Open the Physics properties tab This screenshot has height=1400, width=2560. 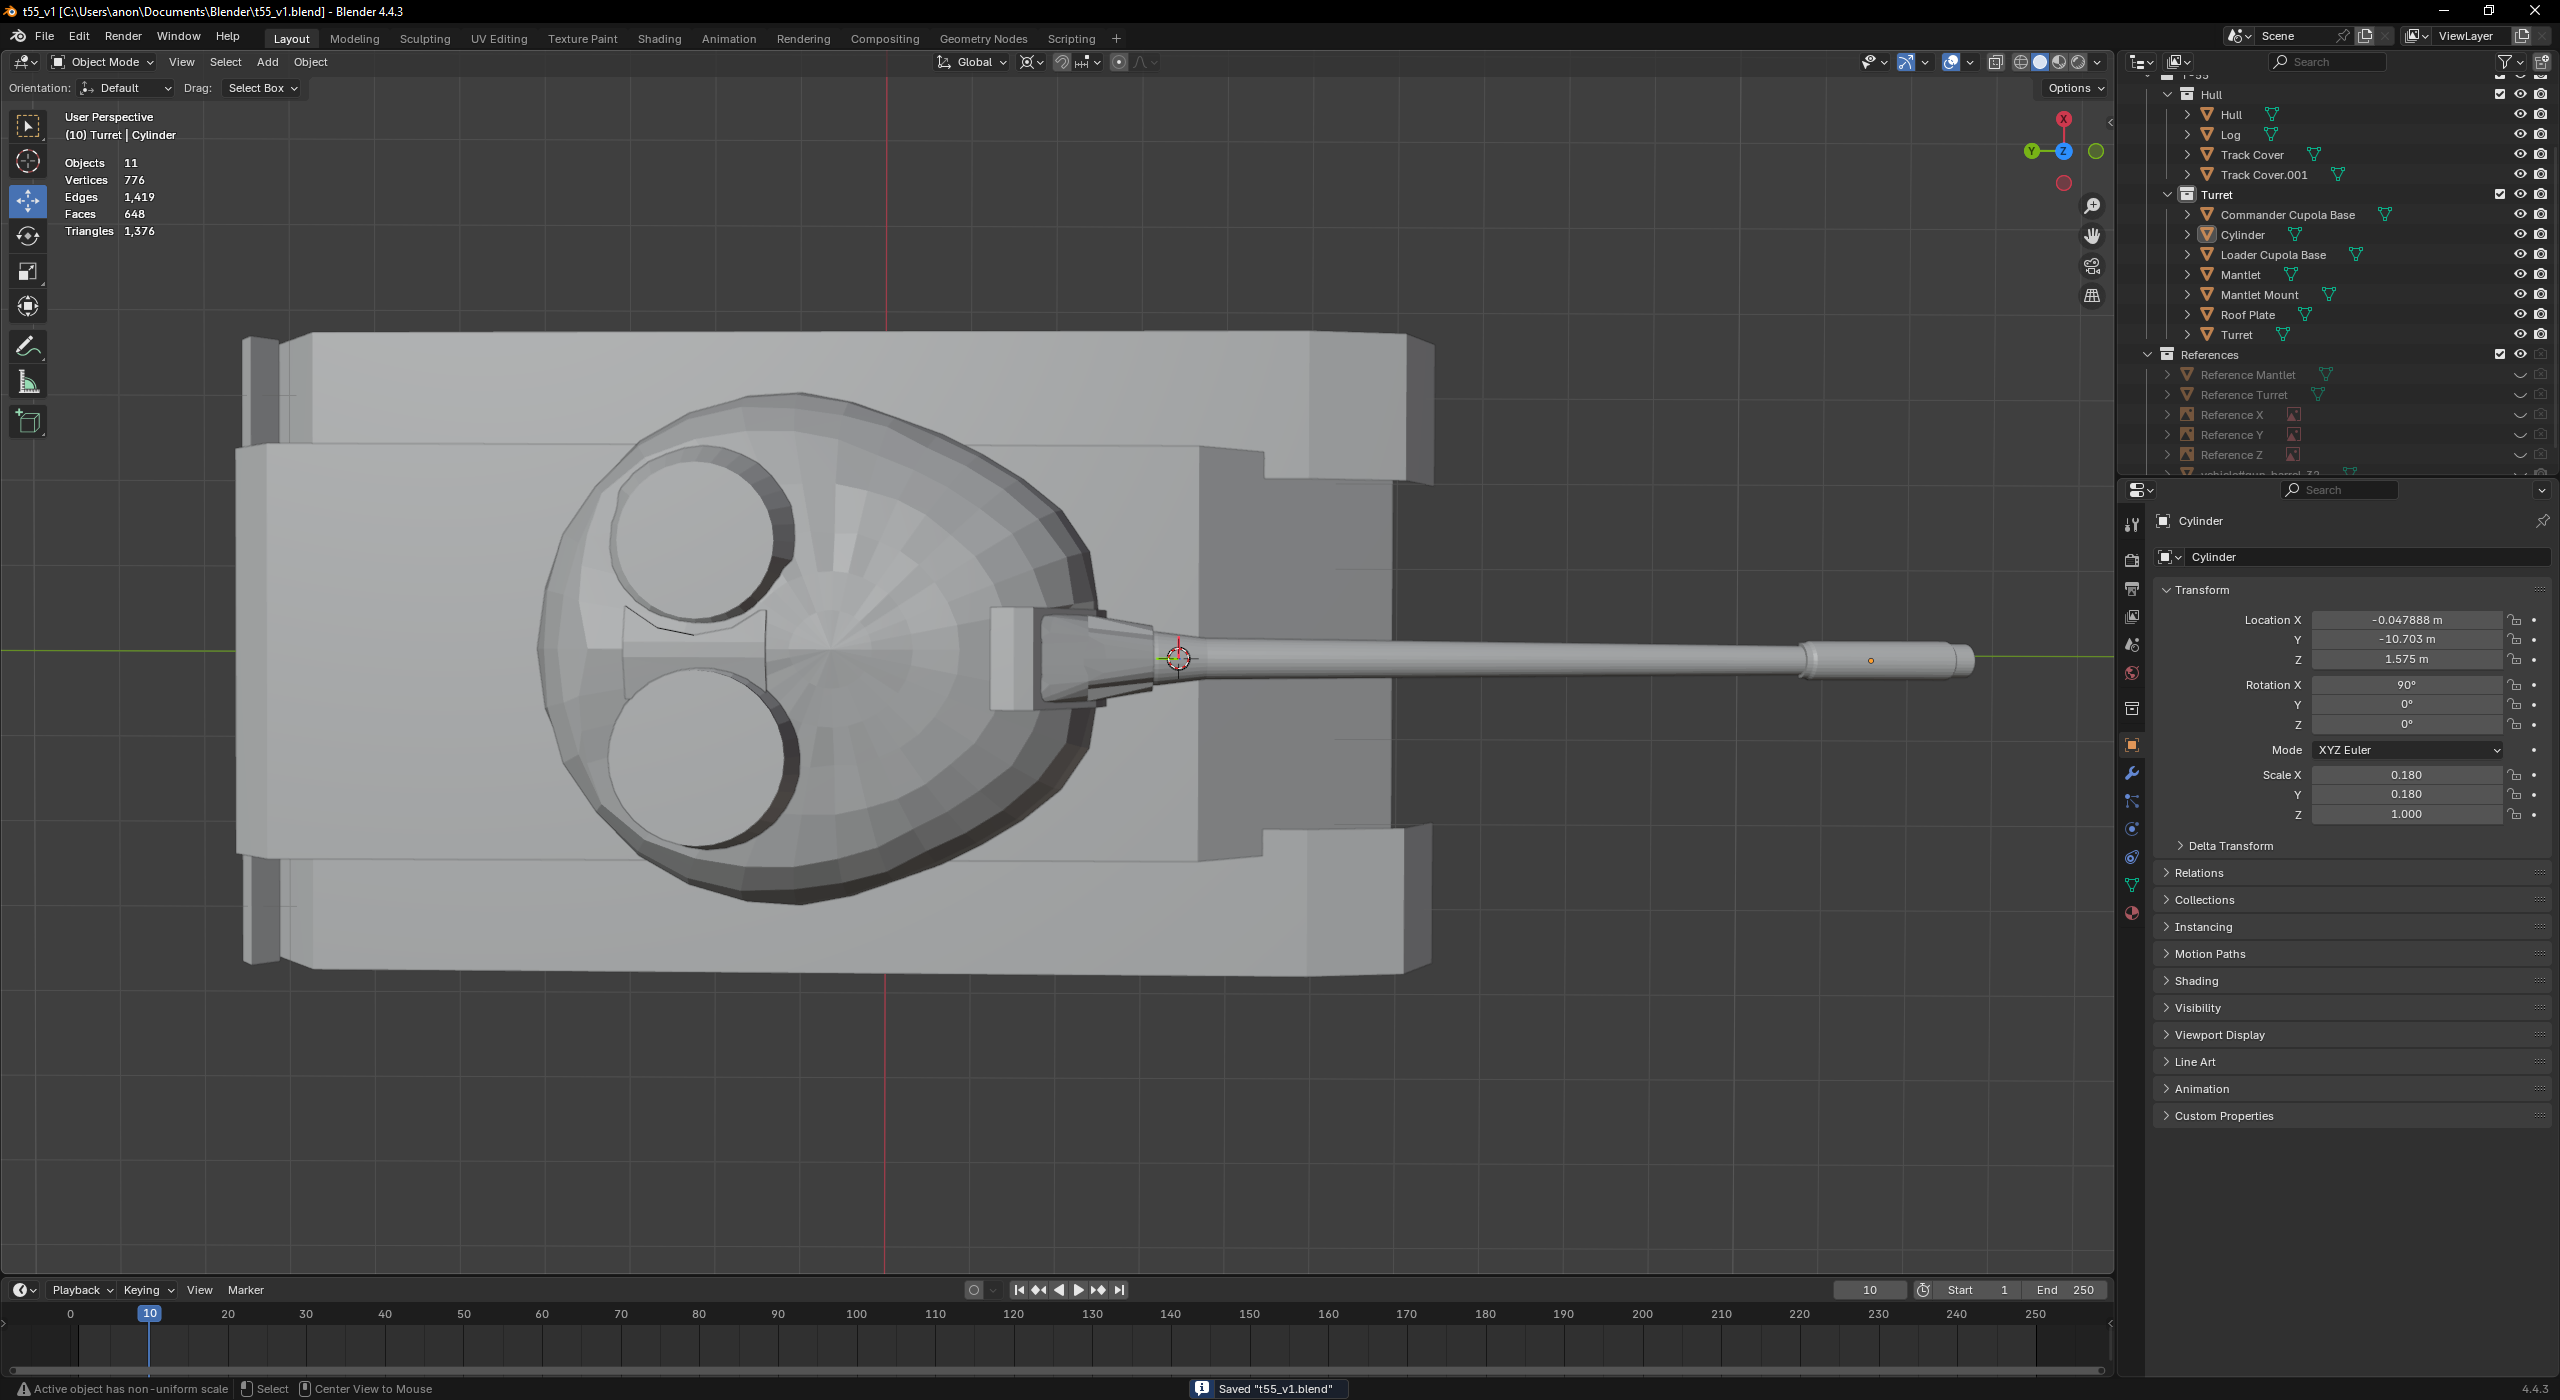(2132, 829)
